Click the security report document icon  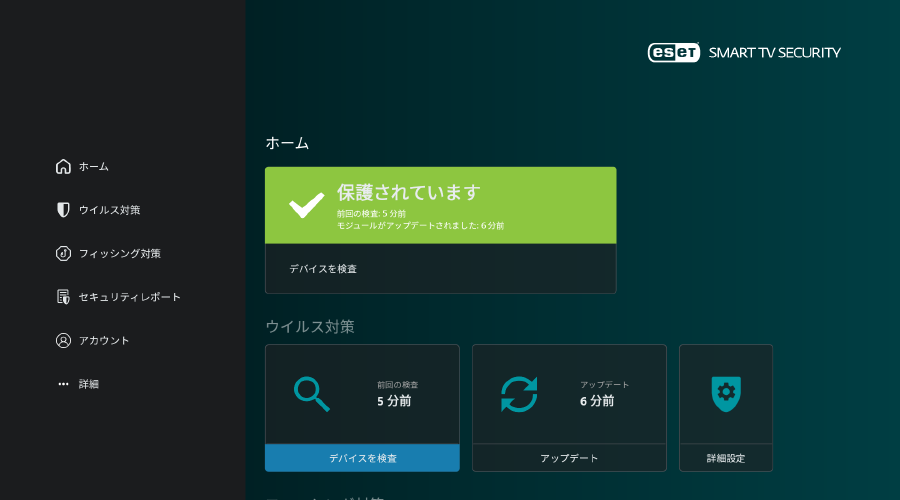(x=63, y=297)
